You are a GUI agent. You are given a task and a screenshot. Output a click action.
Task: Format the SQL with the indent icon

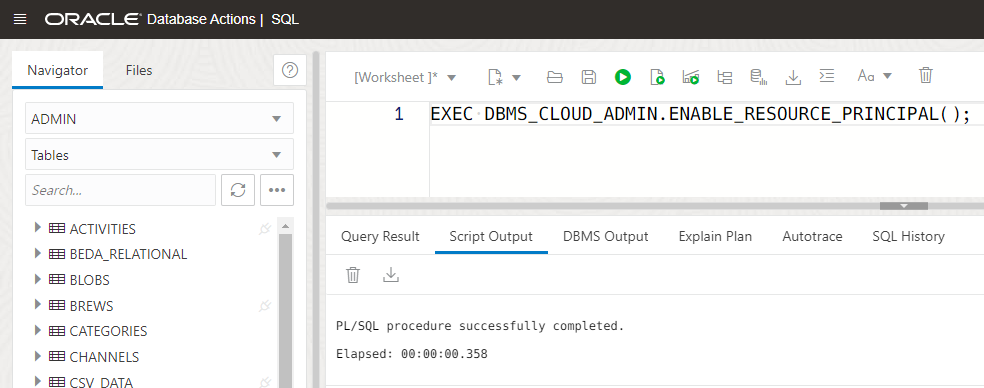pyautogui.click(x=827, y=76)
